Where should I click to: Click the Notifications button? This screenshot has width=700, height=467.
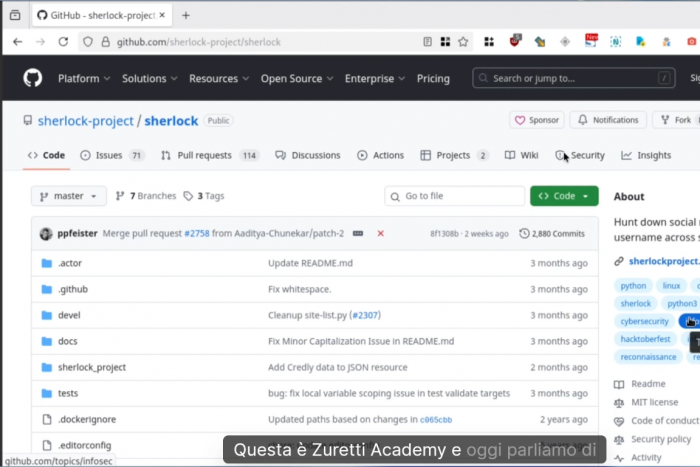(x=608, y=120)
